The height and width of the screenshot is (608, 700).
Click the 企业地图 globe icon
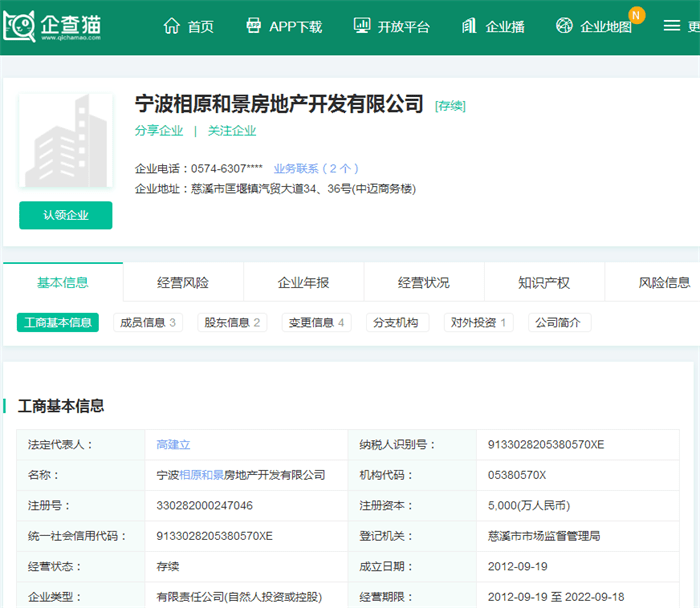[564, 26]
